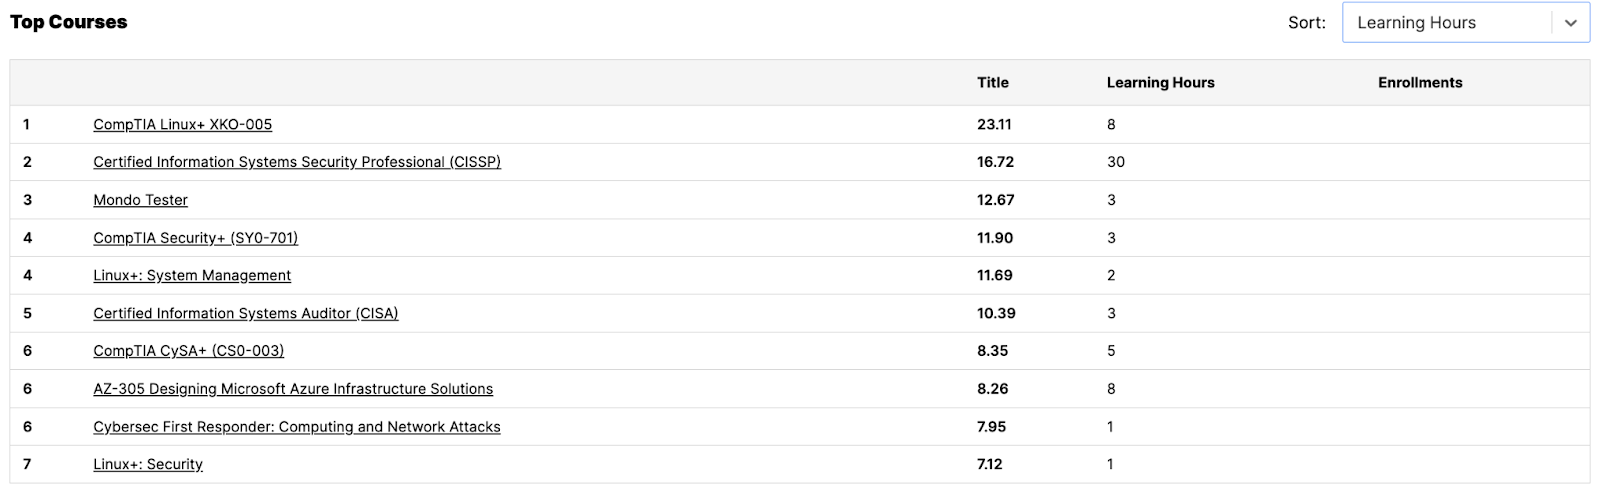Click the Learning Hours sort combo box
1600x491 pixels.
coord(1445,23)
